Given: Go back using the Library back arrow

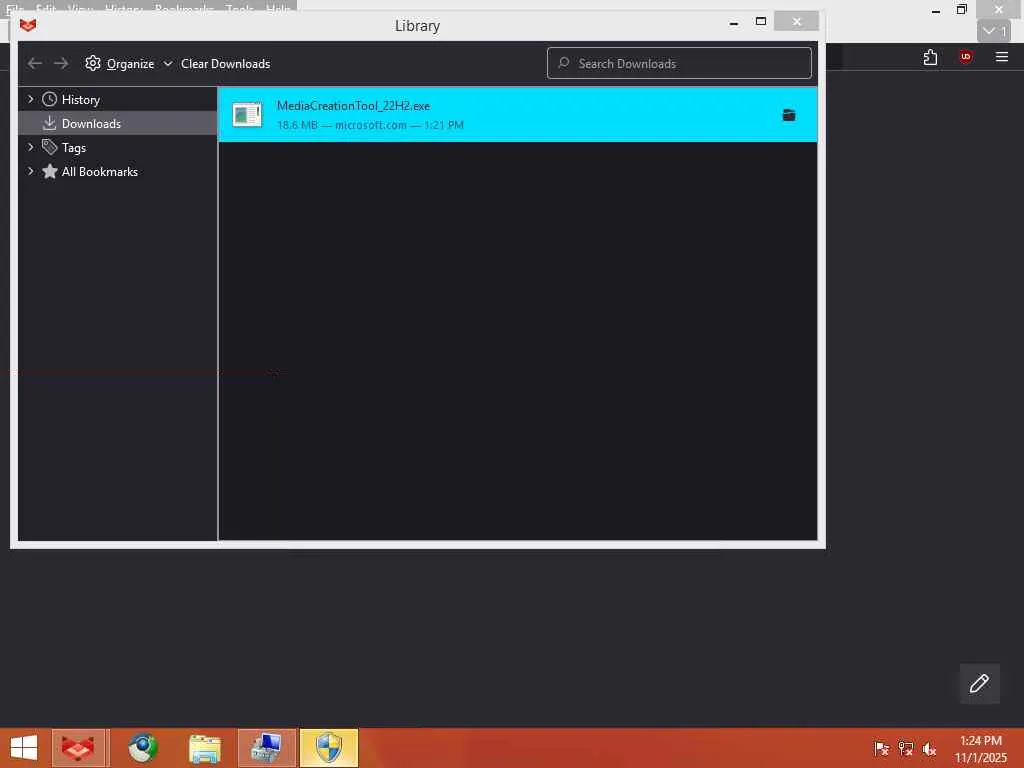Looking at the screenshot, I should [35, 63].
